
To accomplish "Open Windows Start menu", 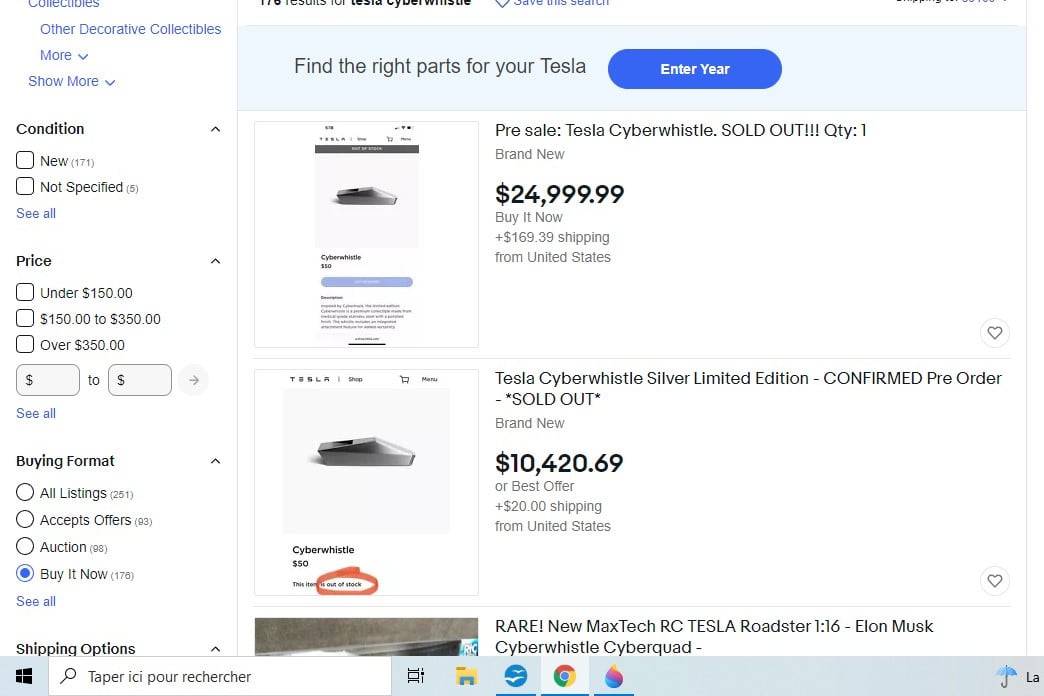I will [x=24, y=677].
